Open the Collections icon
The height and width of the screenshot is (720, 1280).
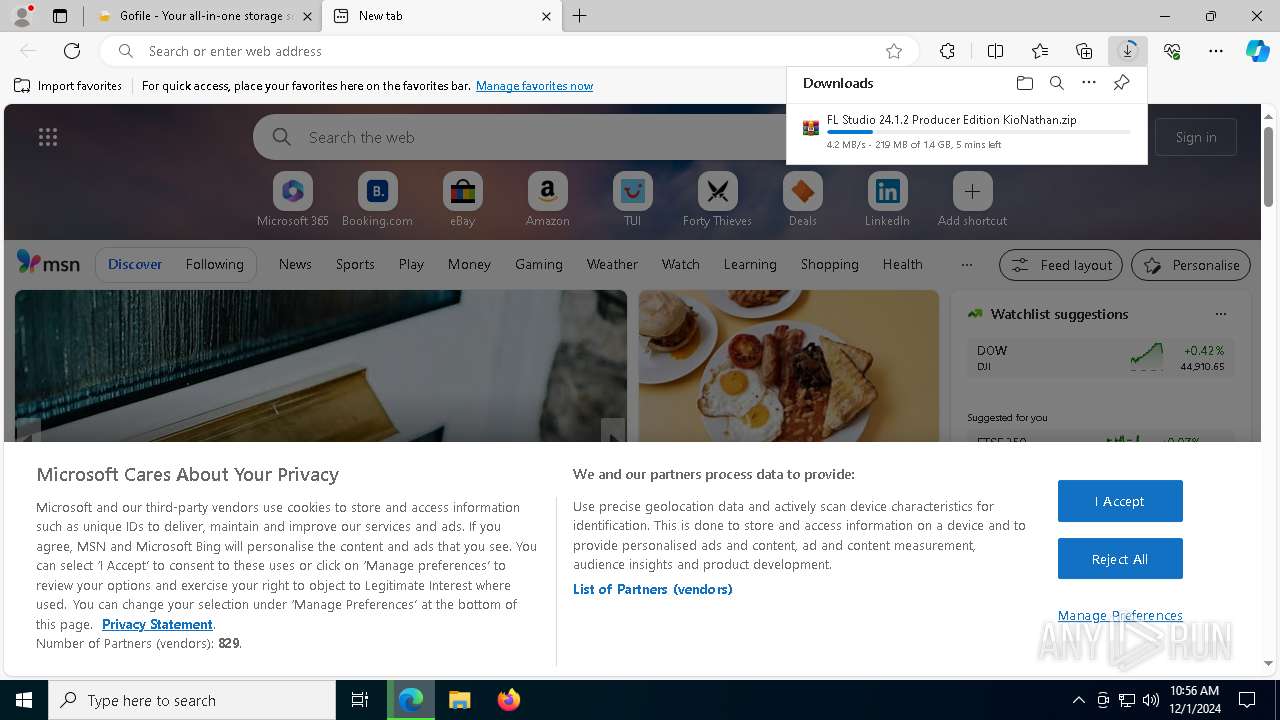coord(1084,51)
